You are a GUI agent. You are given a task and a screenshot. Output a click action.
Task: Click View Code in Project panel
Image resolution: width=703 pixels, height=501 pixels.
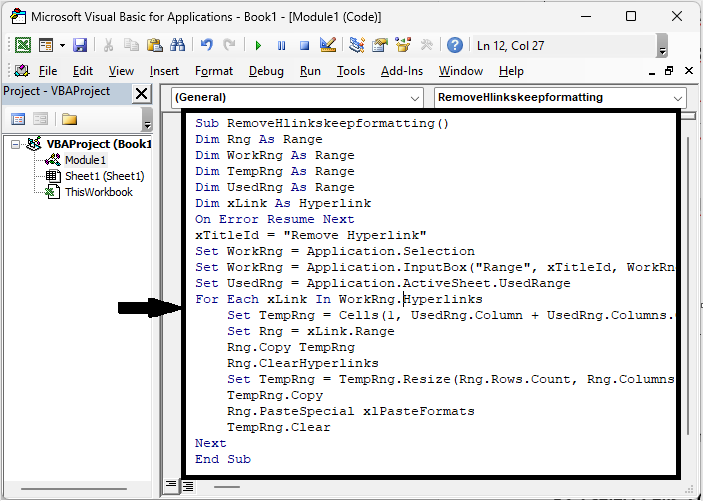click(18, 119)
